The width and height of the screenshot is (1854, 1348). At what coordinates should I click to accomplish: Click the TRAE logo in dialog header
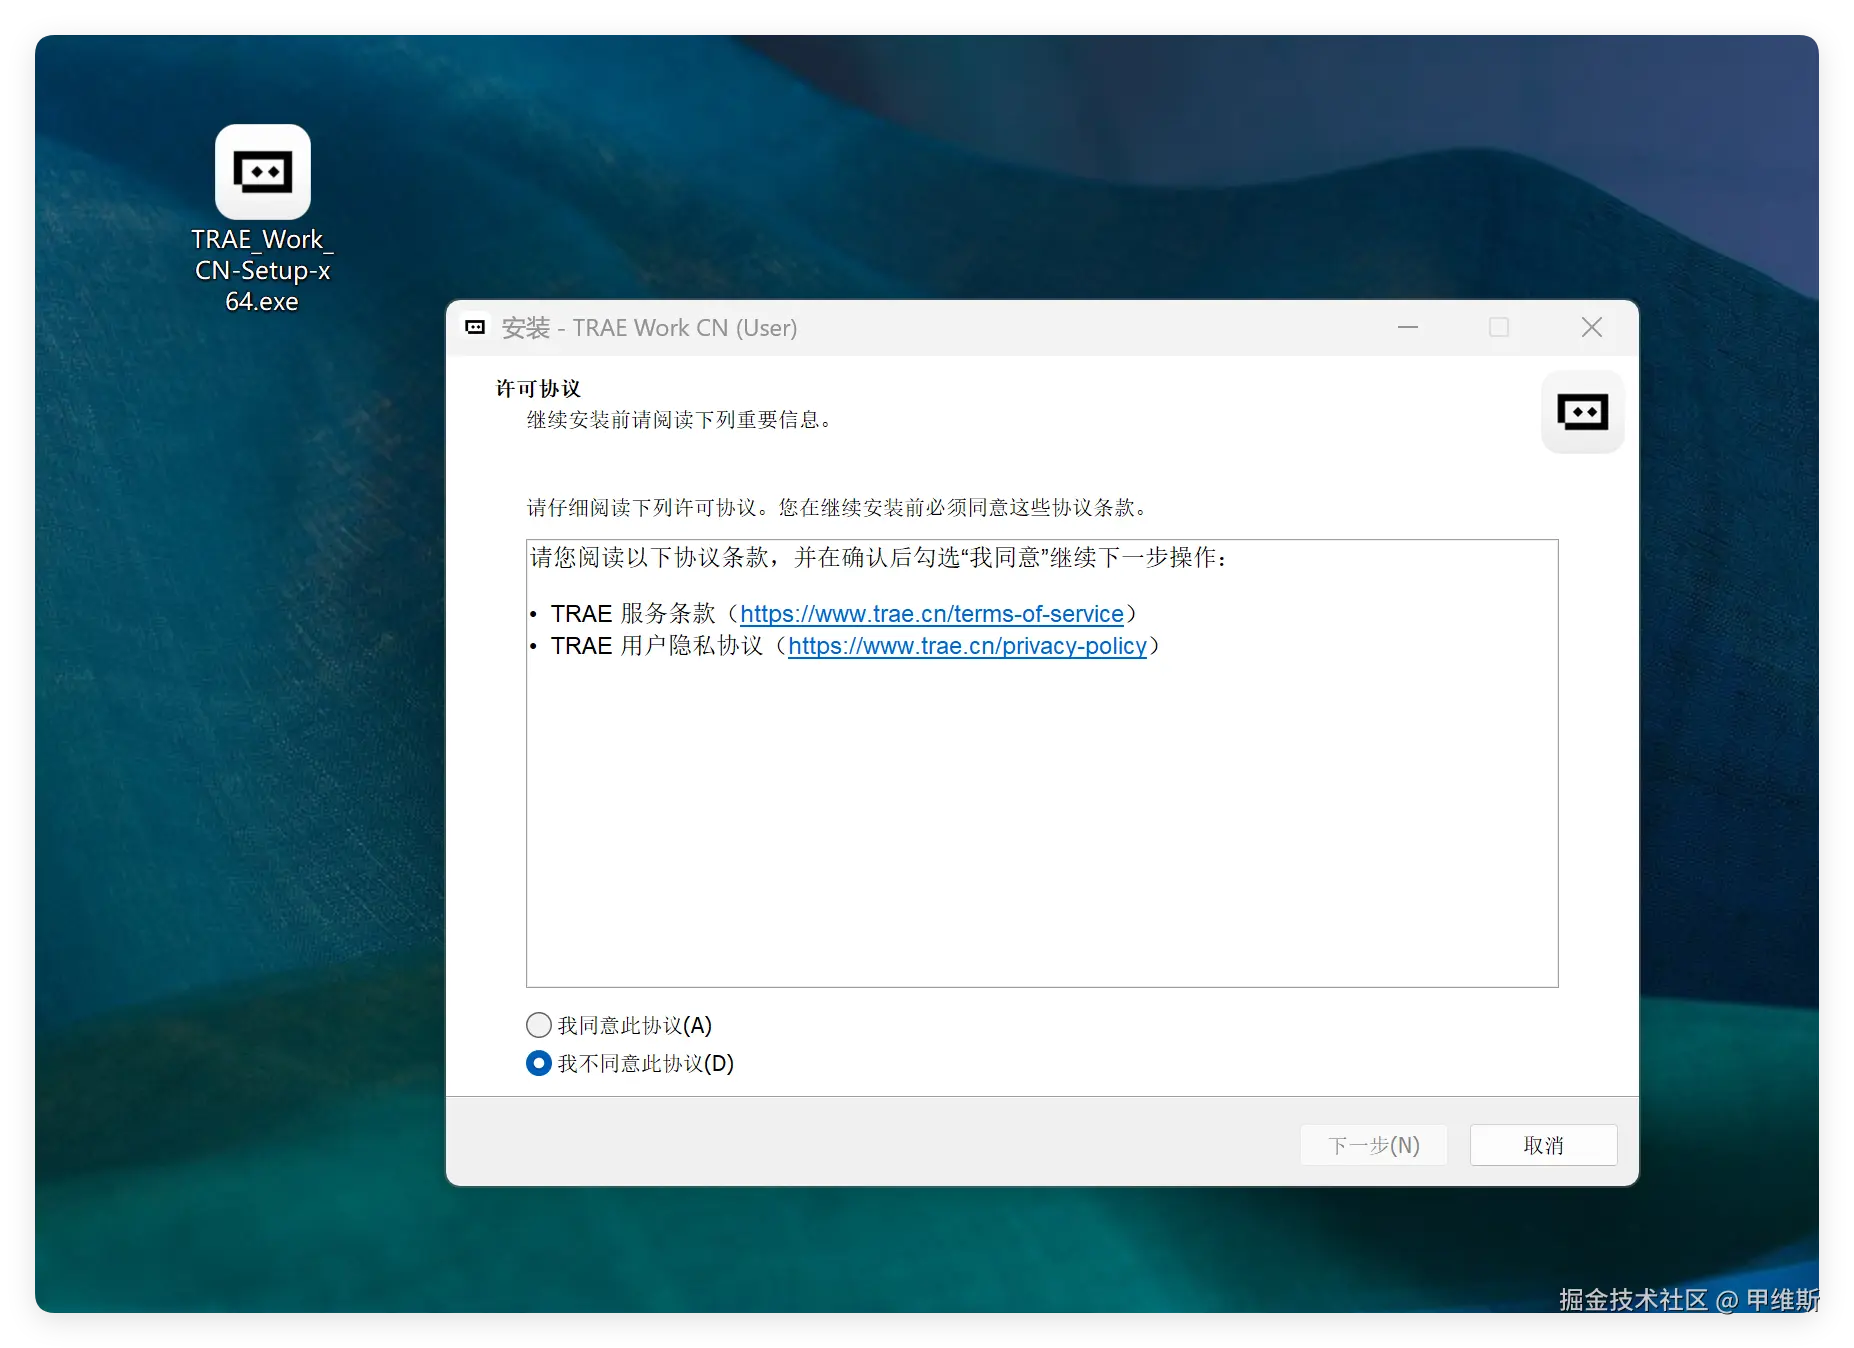coord(1582,412)
